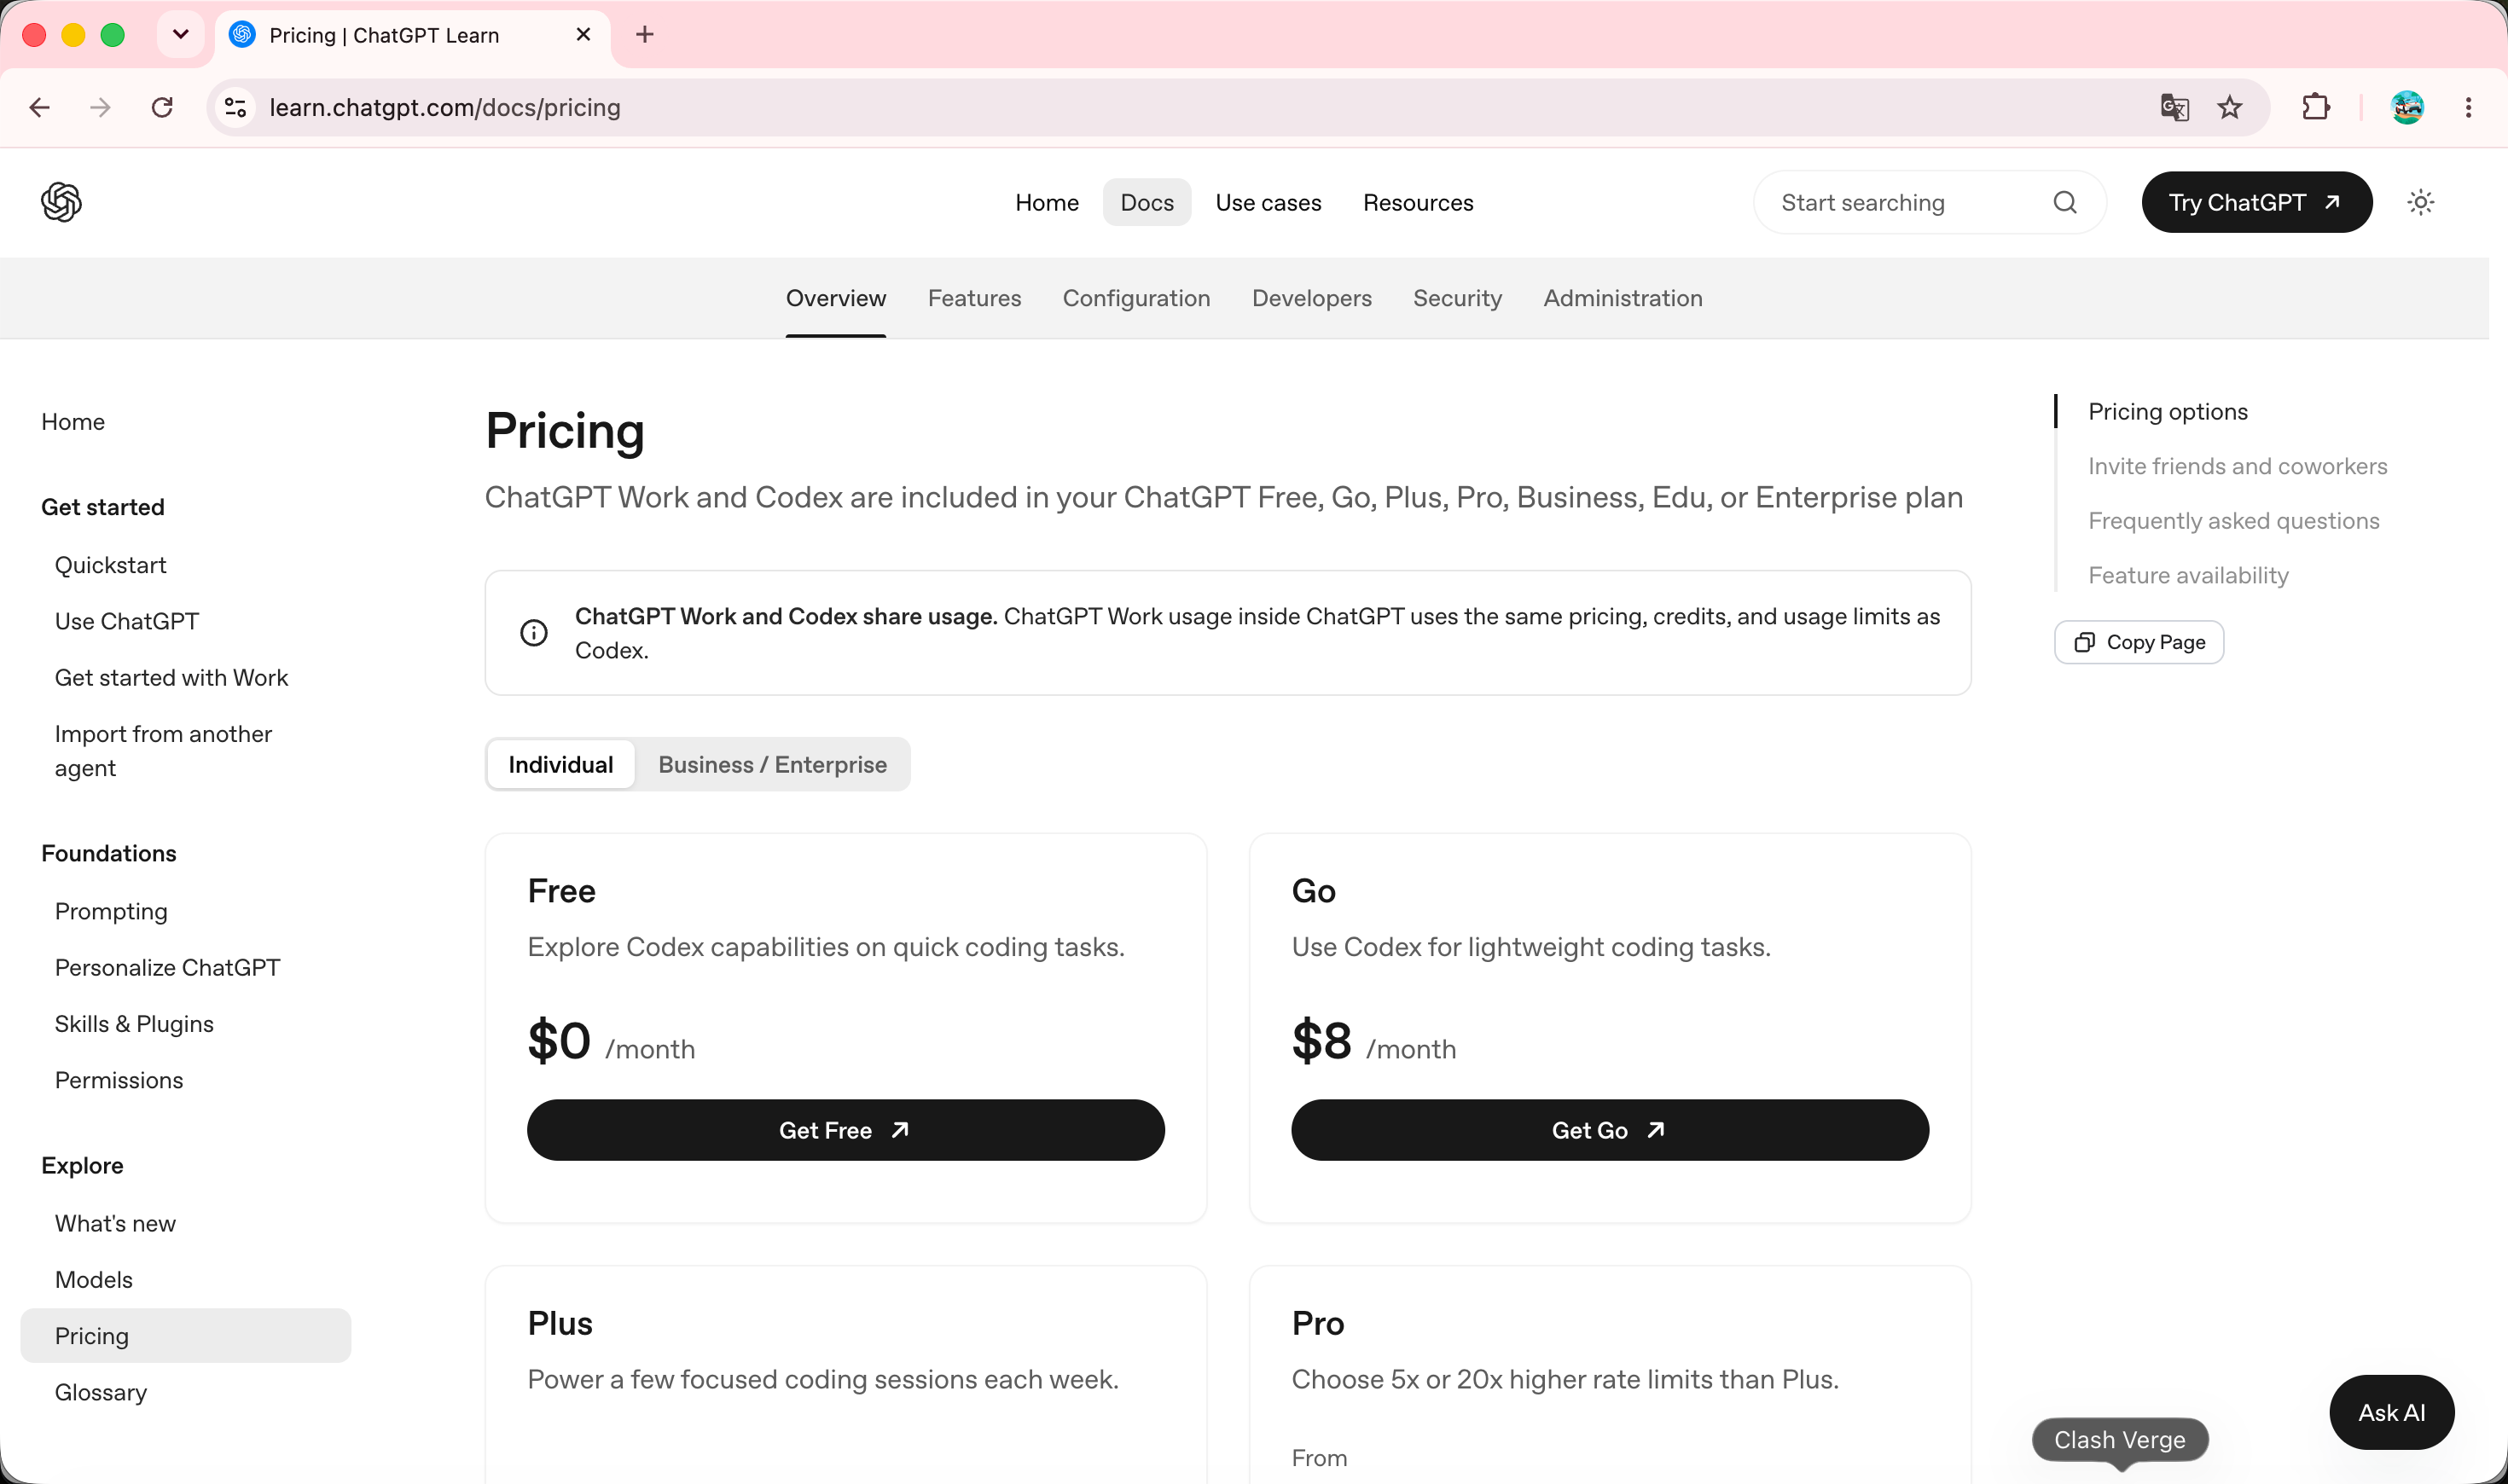This screenshot has width=2508, height=1484.
Task: Focus the Start searching input field
Action: coord(1930,202)
